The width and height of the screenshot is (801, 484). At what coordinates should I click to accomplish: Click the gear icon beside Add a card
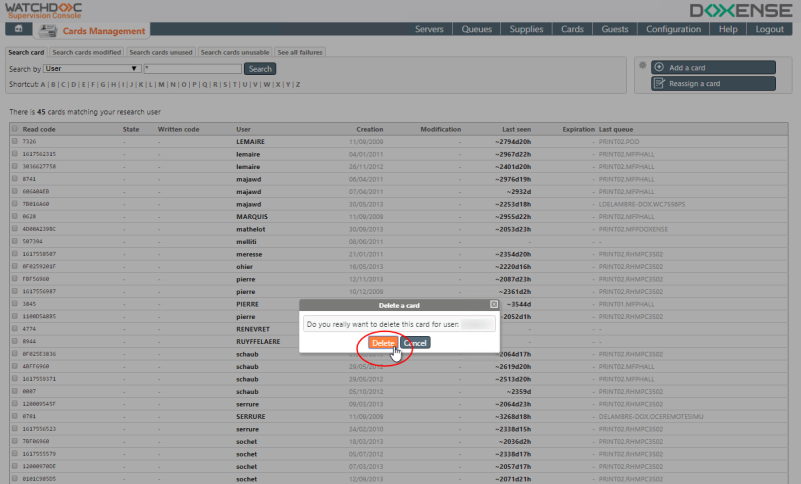coord(641,65)
